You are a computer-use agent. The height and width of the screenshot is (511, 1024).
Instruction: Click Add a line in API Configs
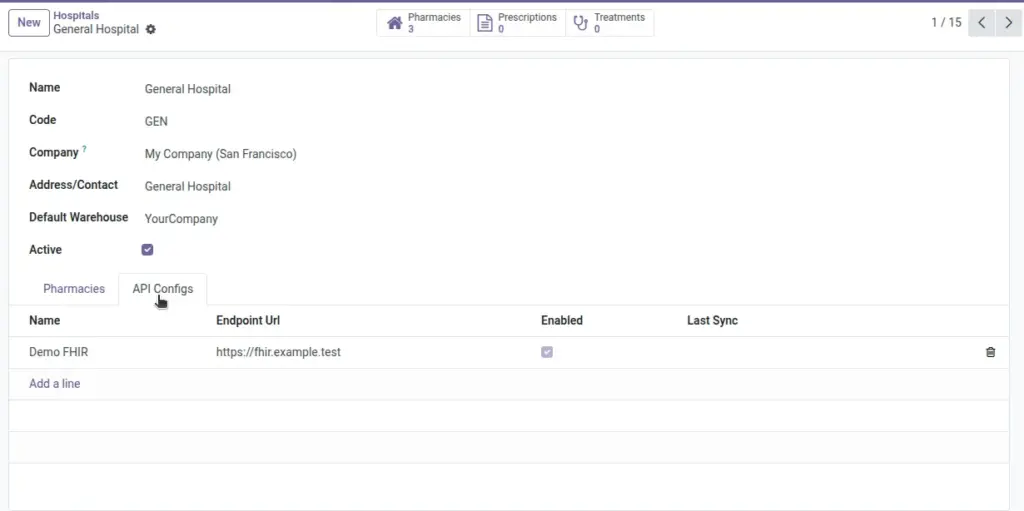pyautogui.click(x=55, y=384)
